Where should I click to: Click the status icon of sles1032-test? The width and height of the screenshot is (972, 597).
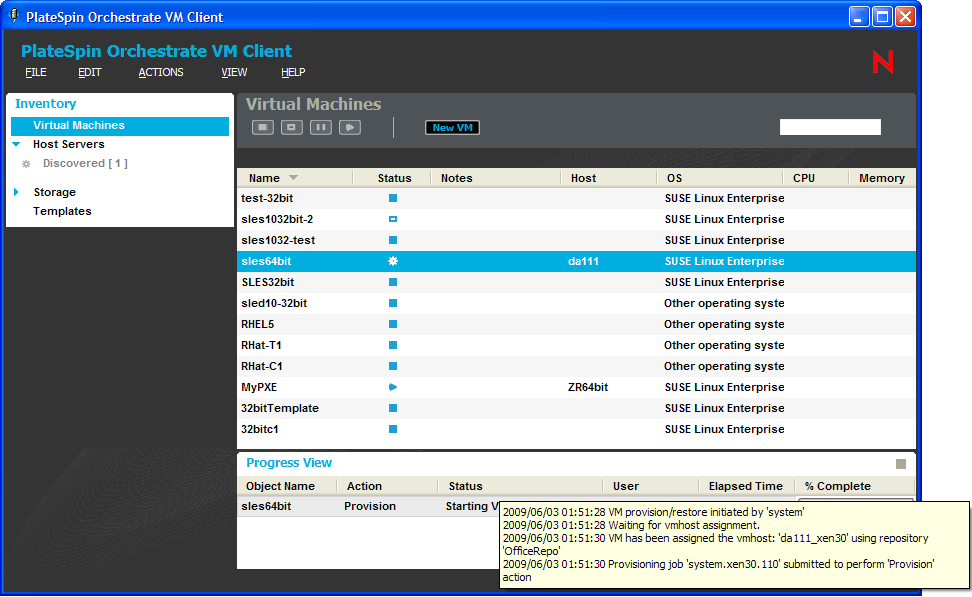tap(393, 241)
